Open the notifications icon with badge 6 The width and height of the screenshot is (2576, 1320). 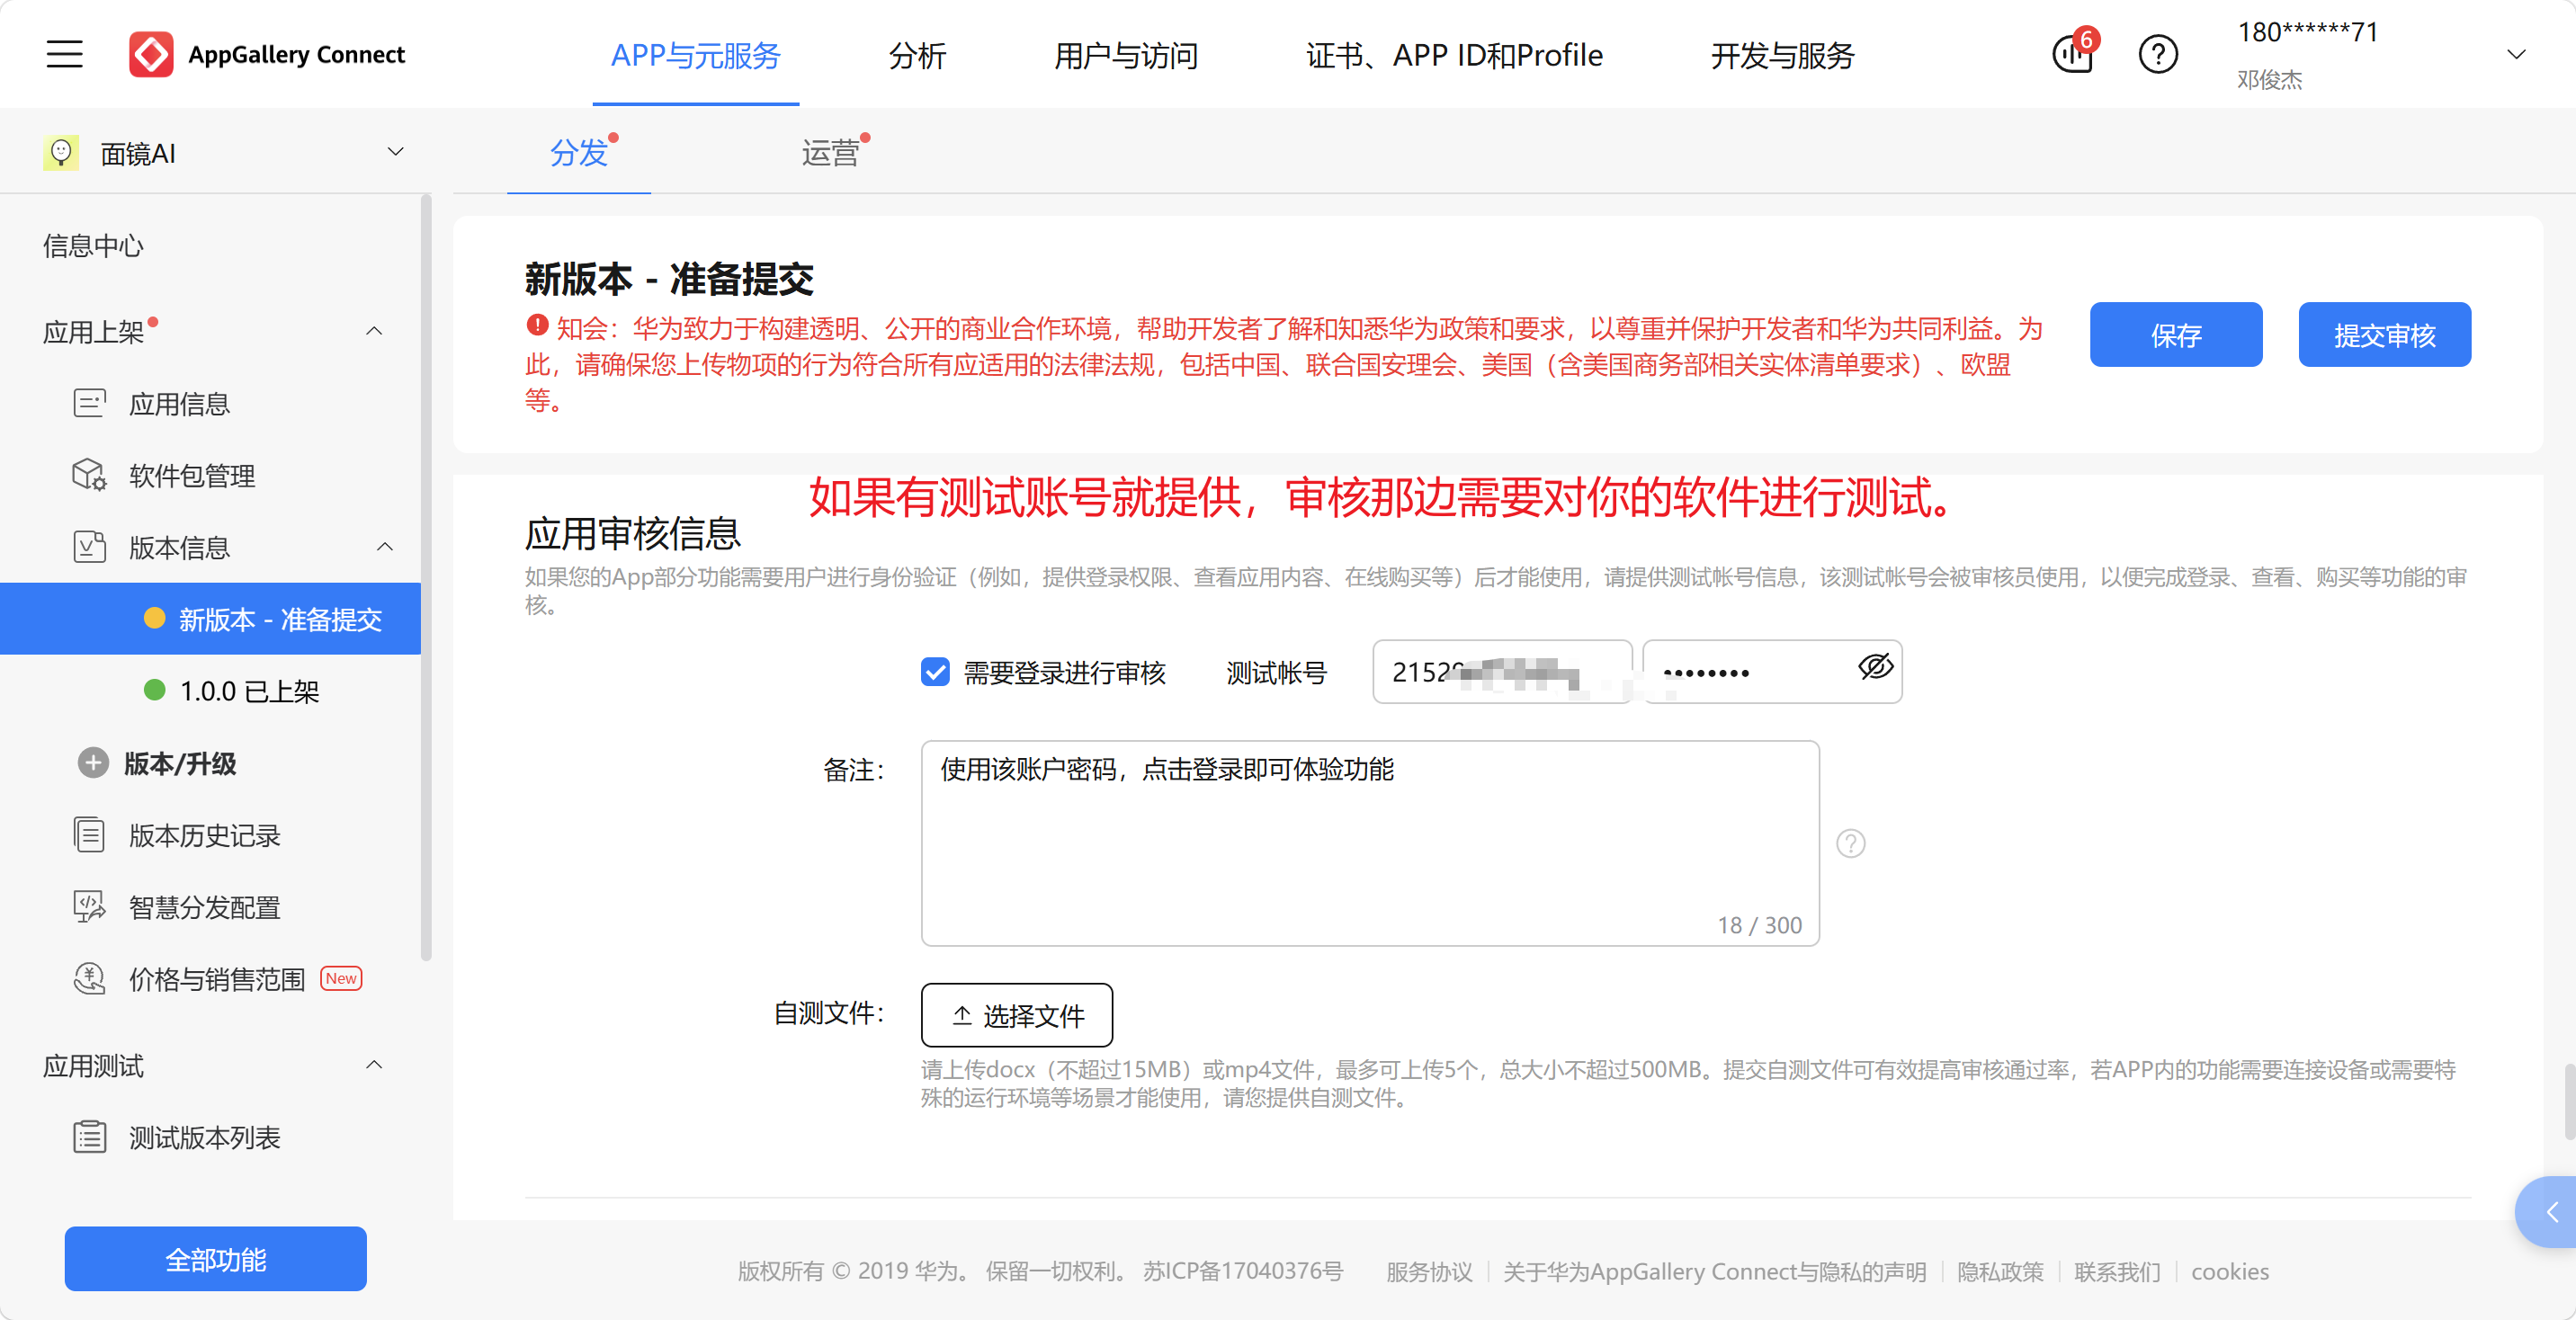[2073, 54]
